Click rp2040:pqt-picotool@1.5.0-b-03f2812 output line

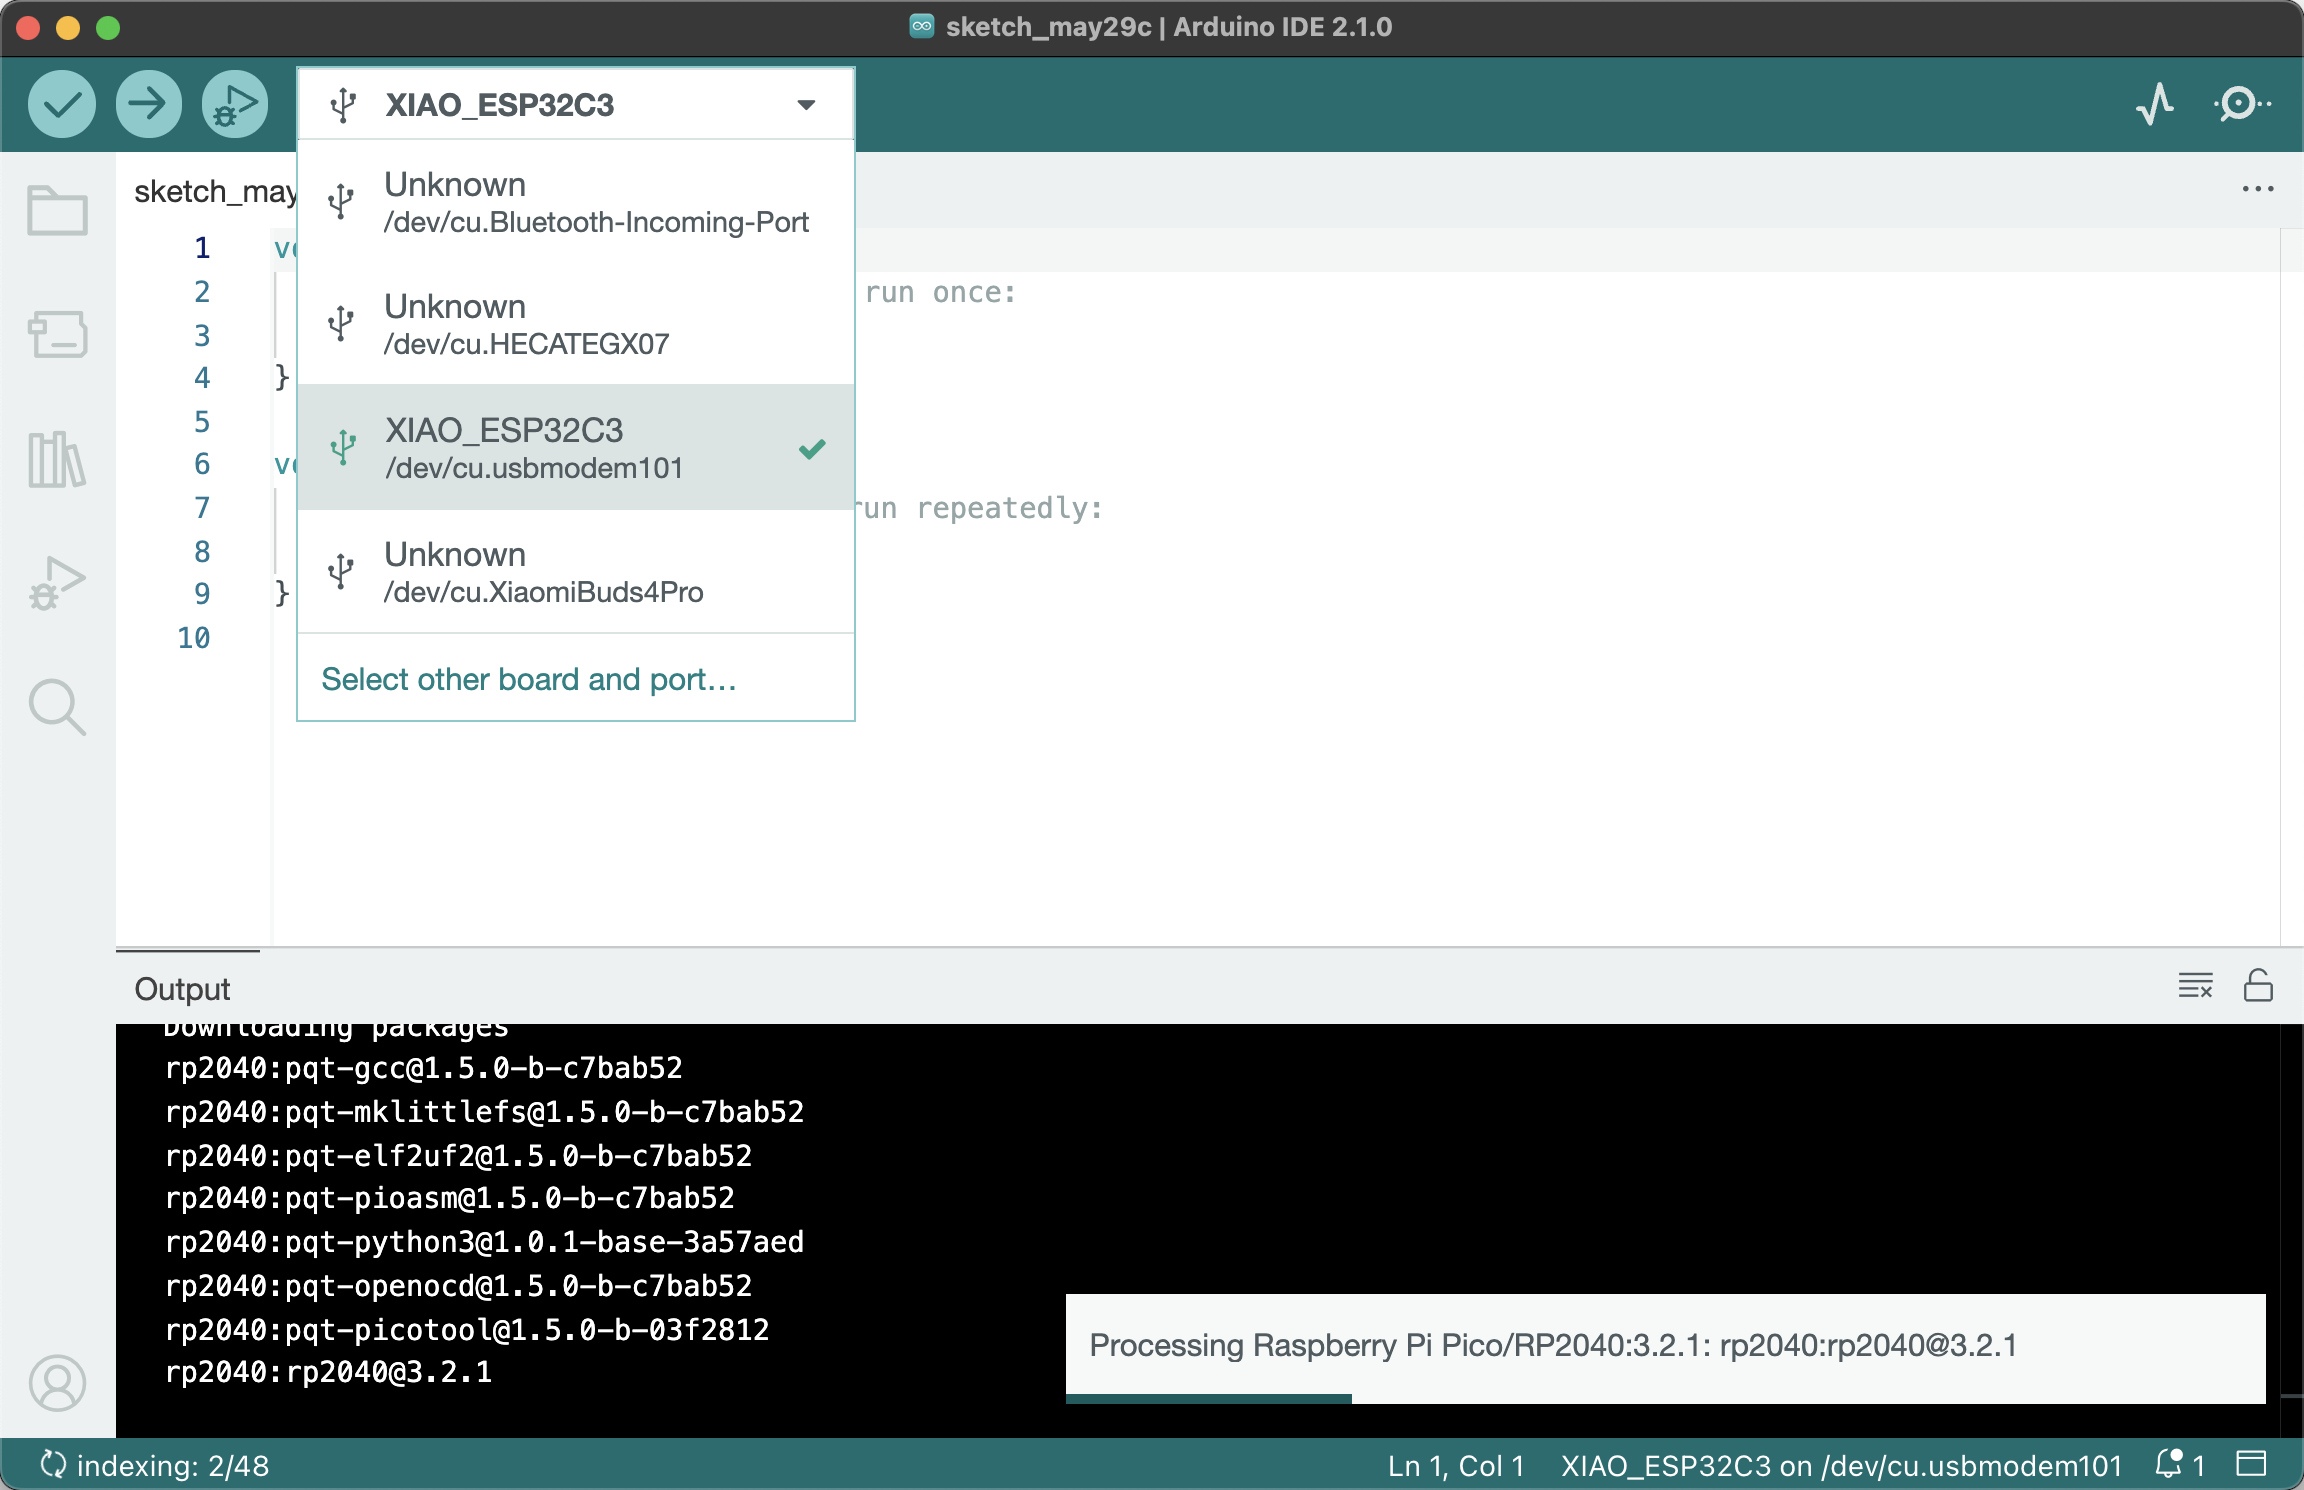[468, 1329]
